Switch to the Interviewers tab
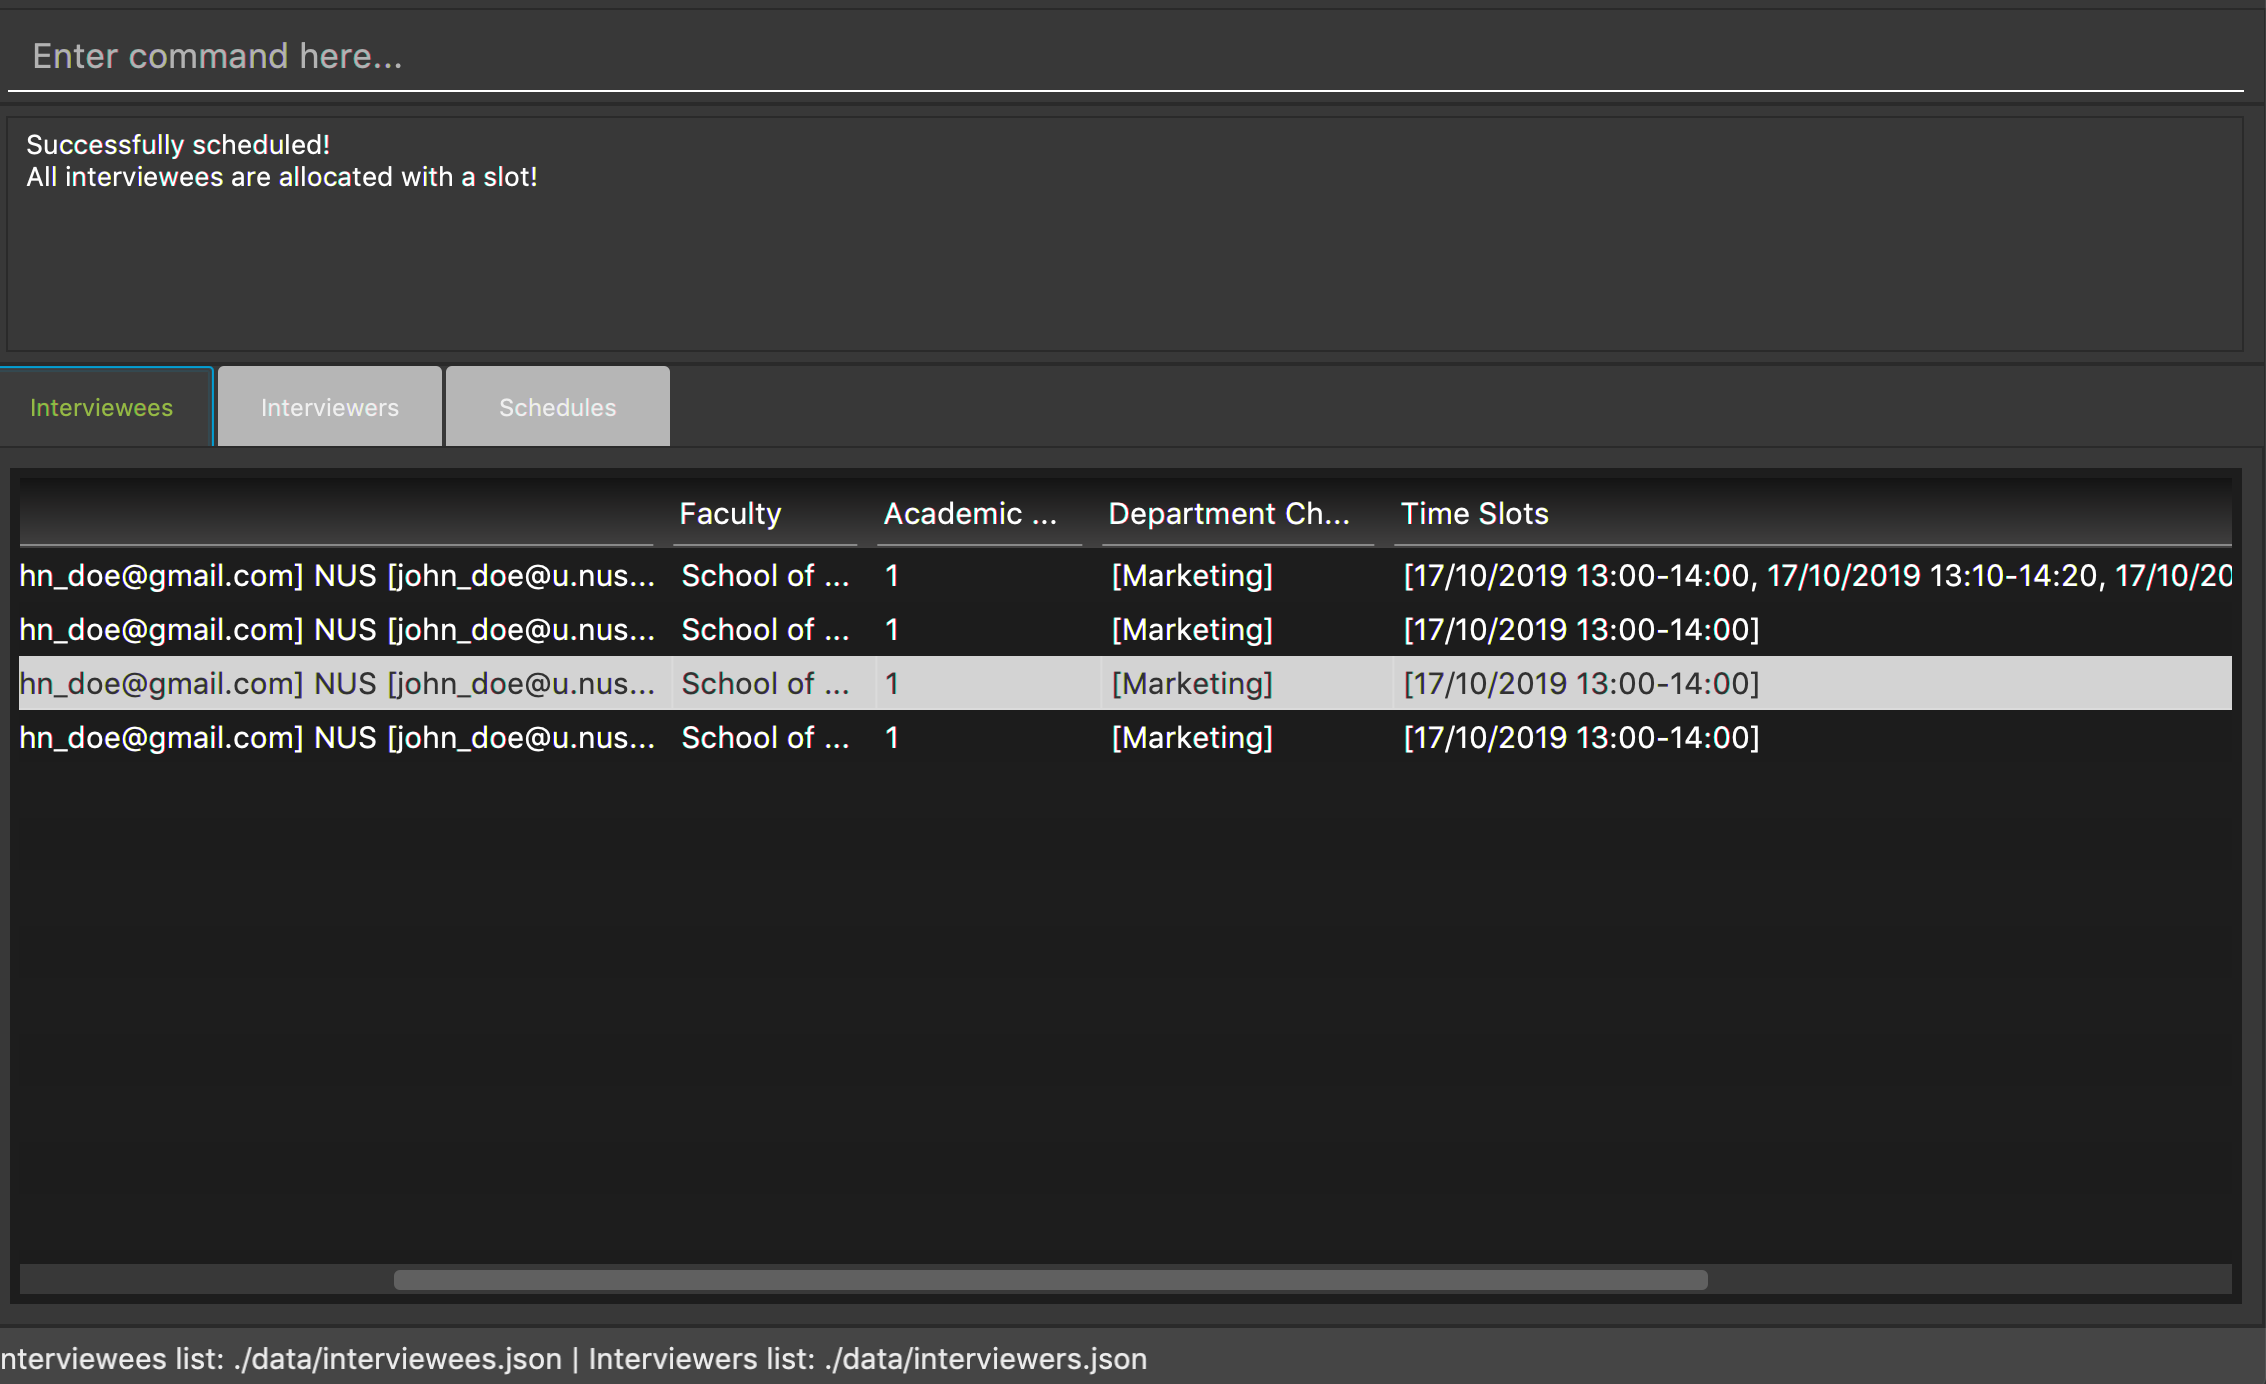This screenshot has height=1384, width=2266. [x=329, y=408]
